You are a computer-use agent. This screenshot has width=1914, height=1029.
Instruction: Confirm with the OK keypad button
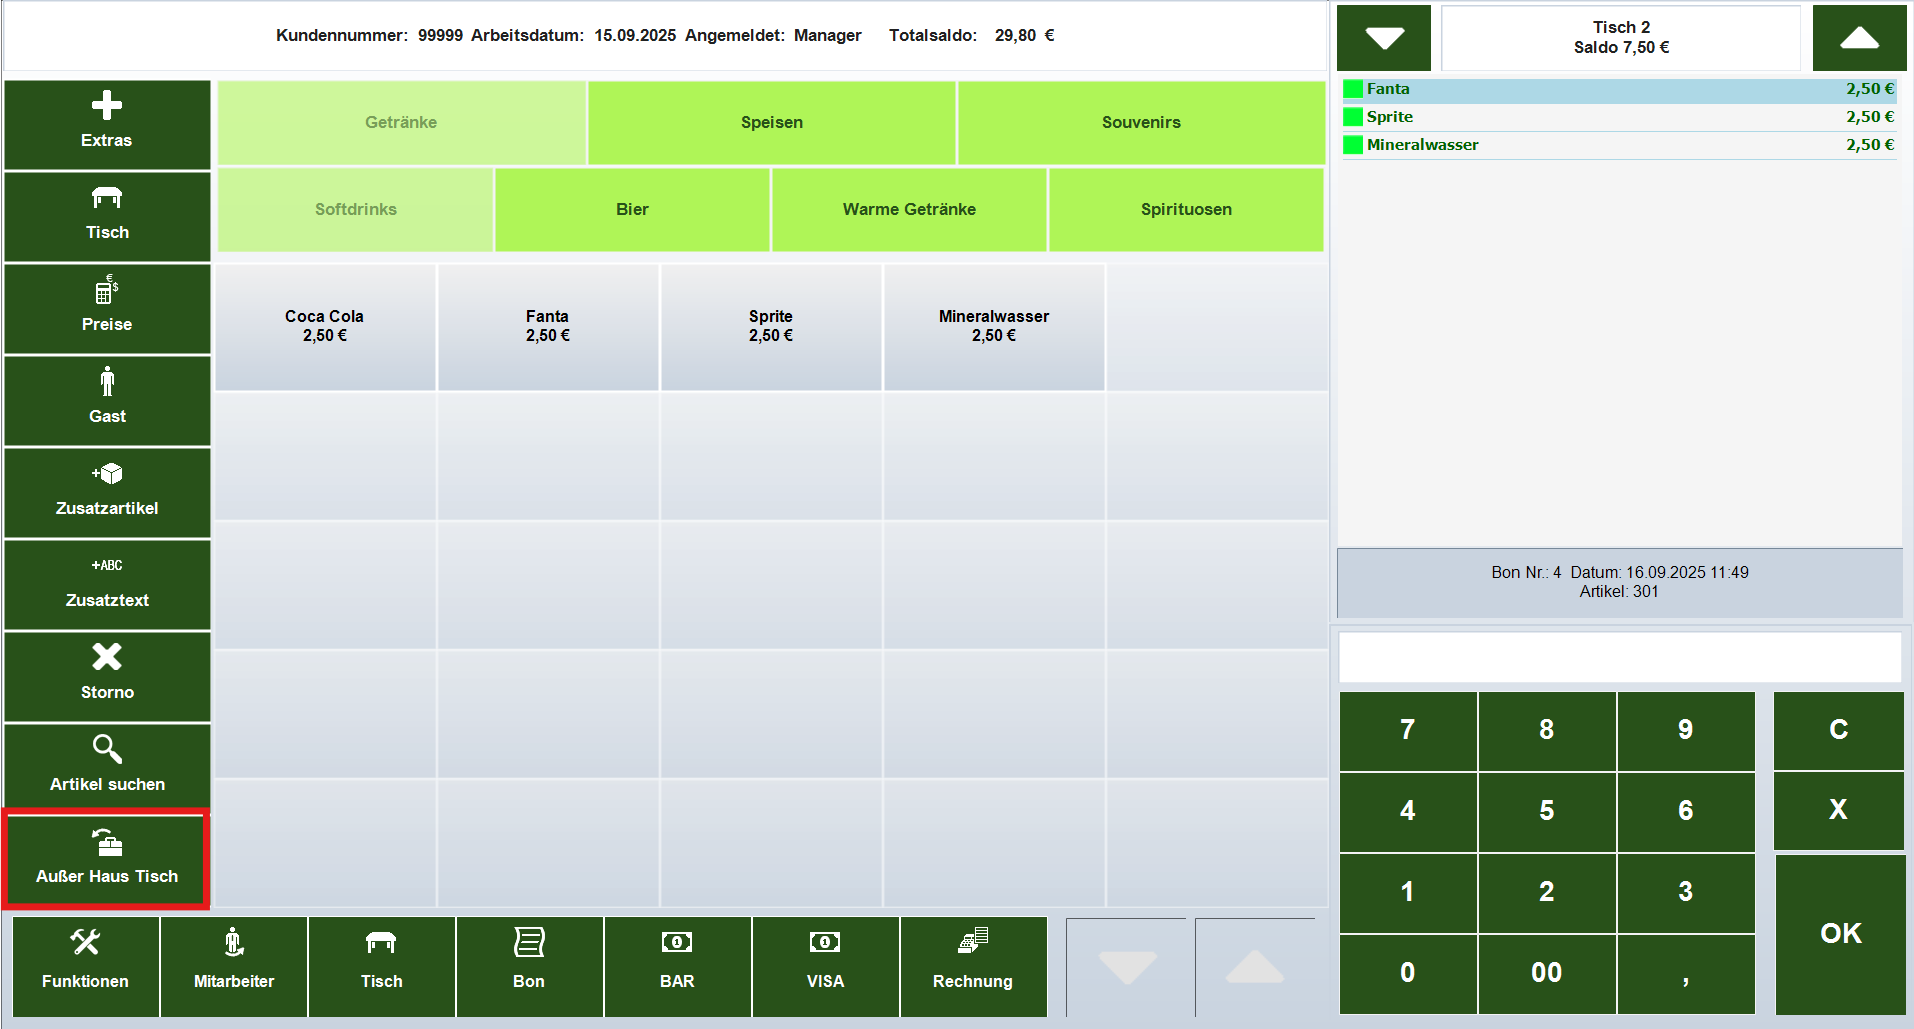click(1840, 933)
